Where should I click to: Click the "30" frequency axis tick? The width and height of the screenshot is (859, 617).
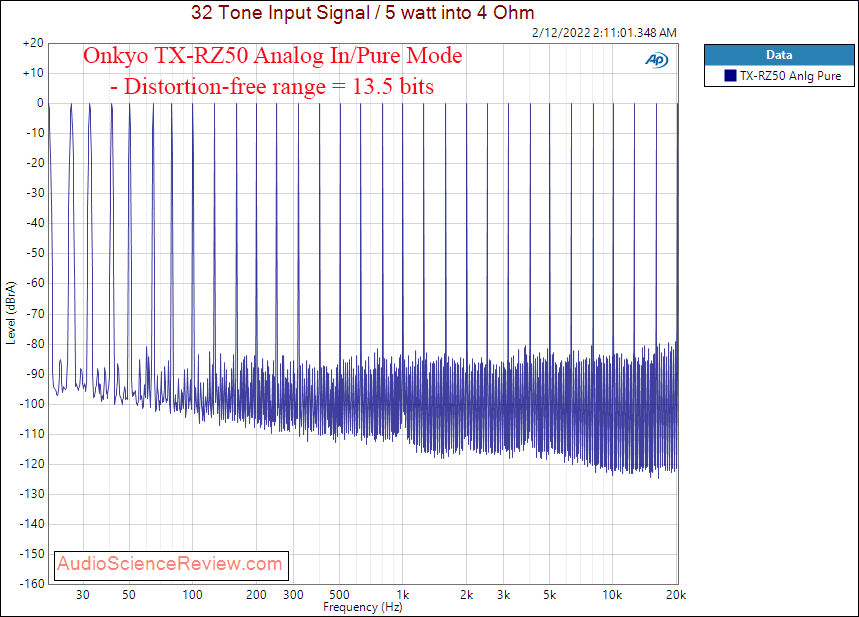coord(83,595)
